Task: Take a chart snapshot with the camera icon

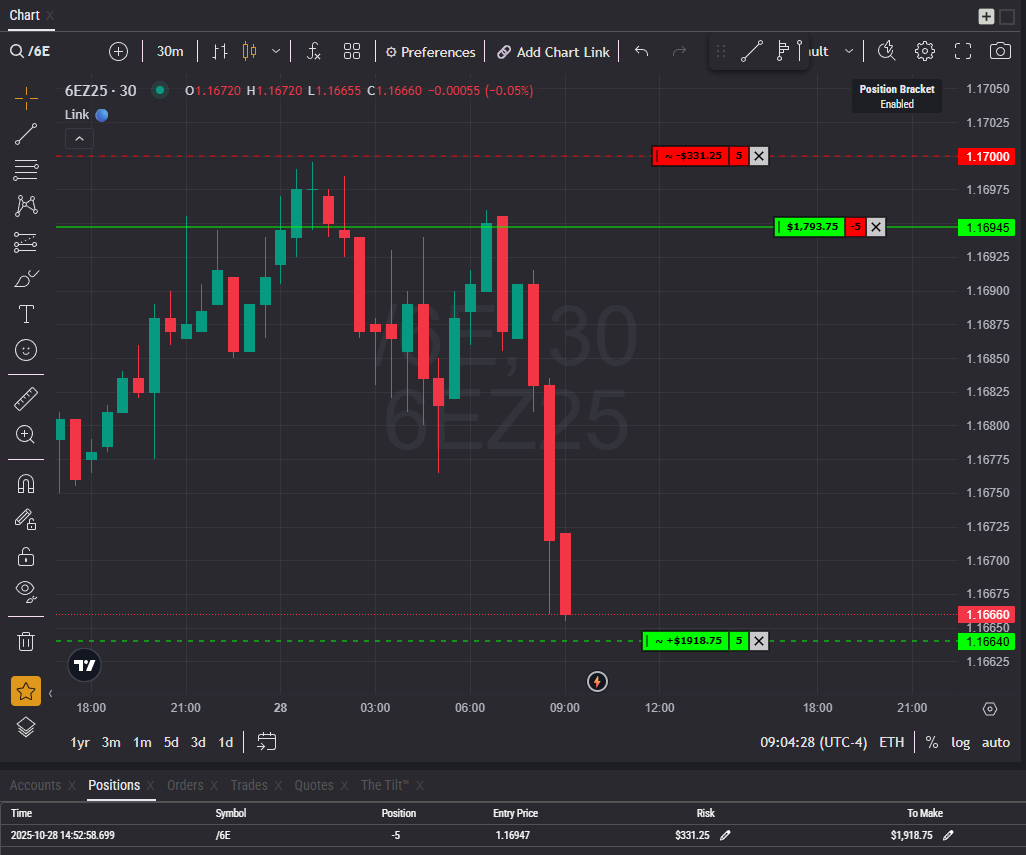Action: [x=1000, y=51]
